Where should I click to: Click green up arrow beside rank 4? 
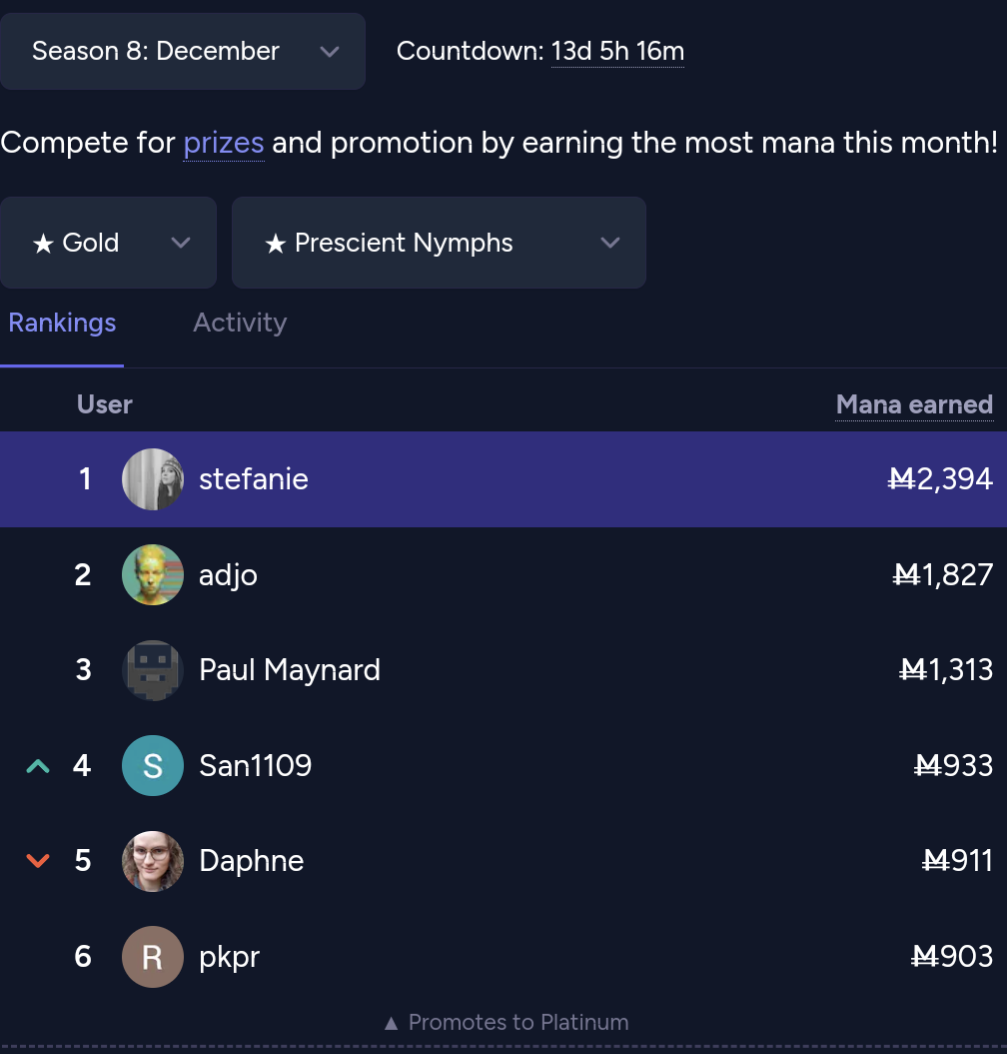pos(38,766)
